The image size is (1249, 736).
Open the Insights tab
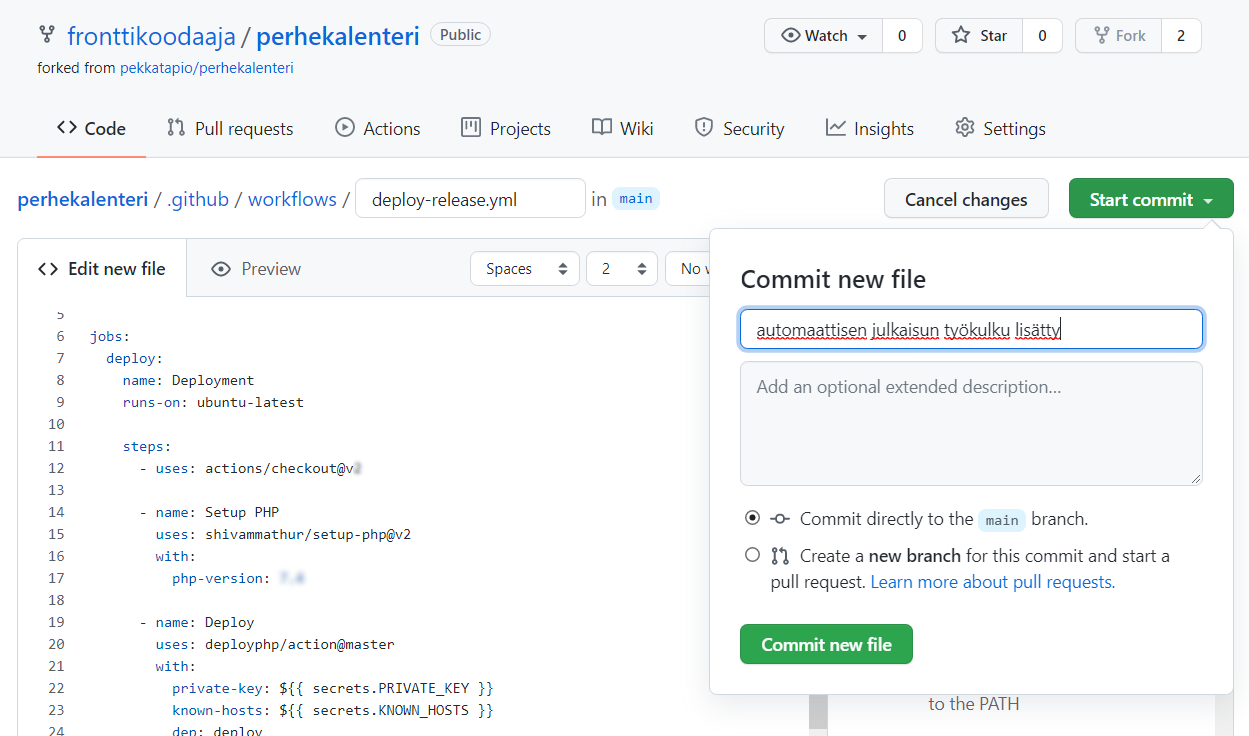coord(870,128)
